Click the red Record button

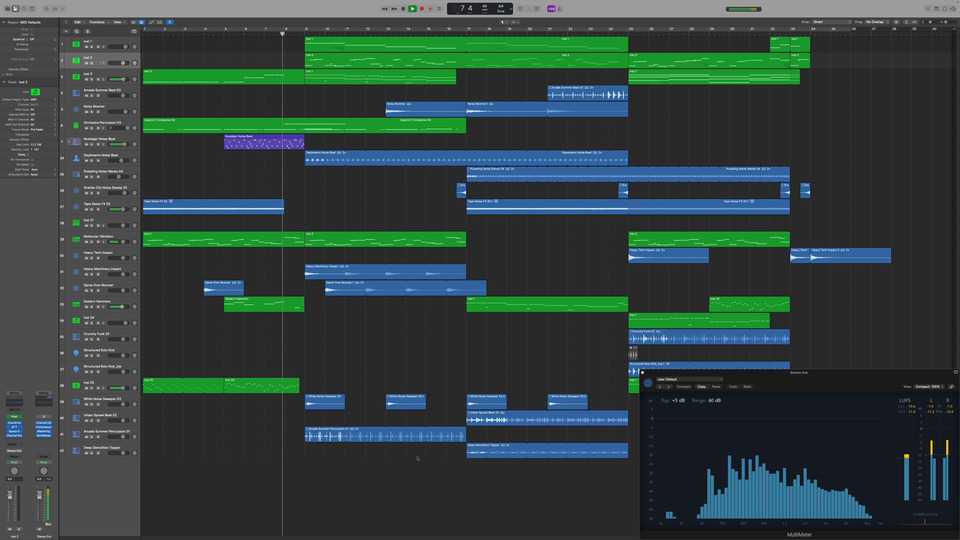click(x=421, y=9)
